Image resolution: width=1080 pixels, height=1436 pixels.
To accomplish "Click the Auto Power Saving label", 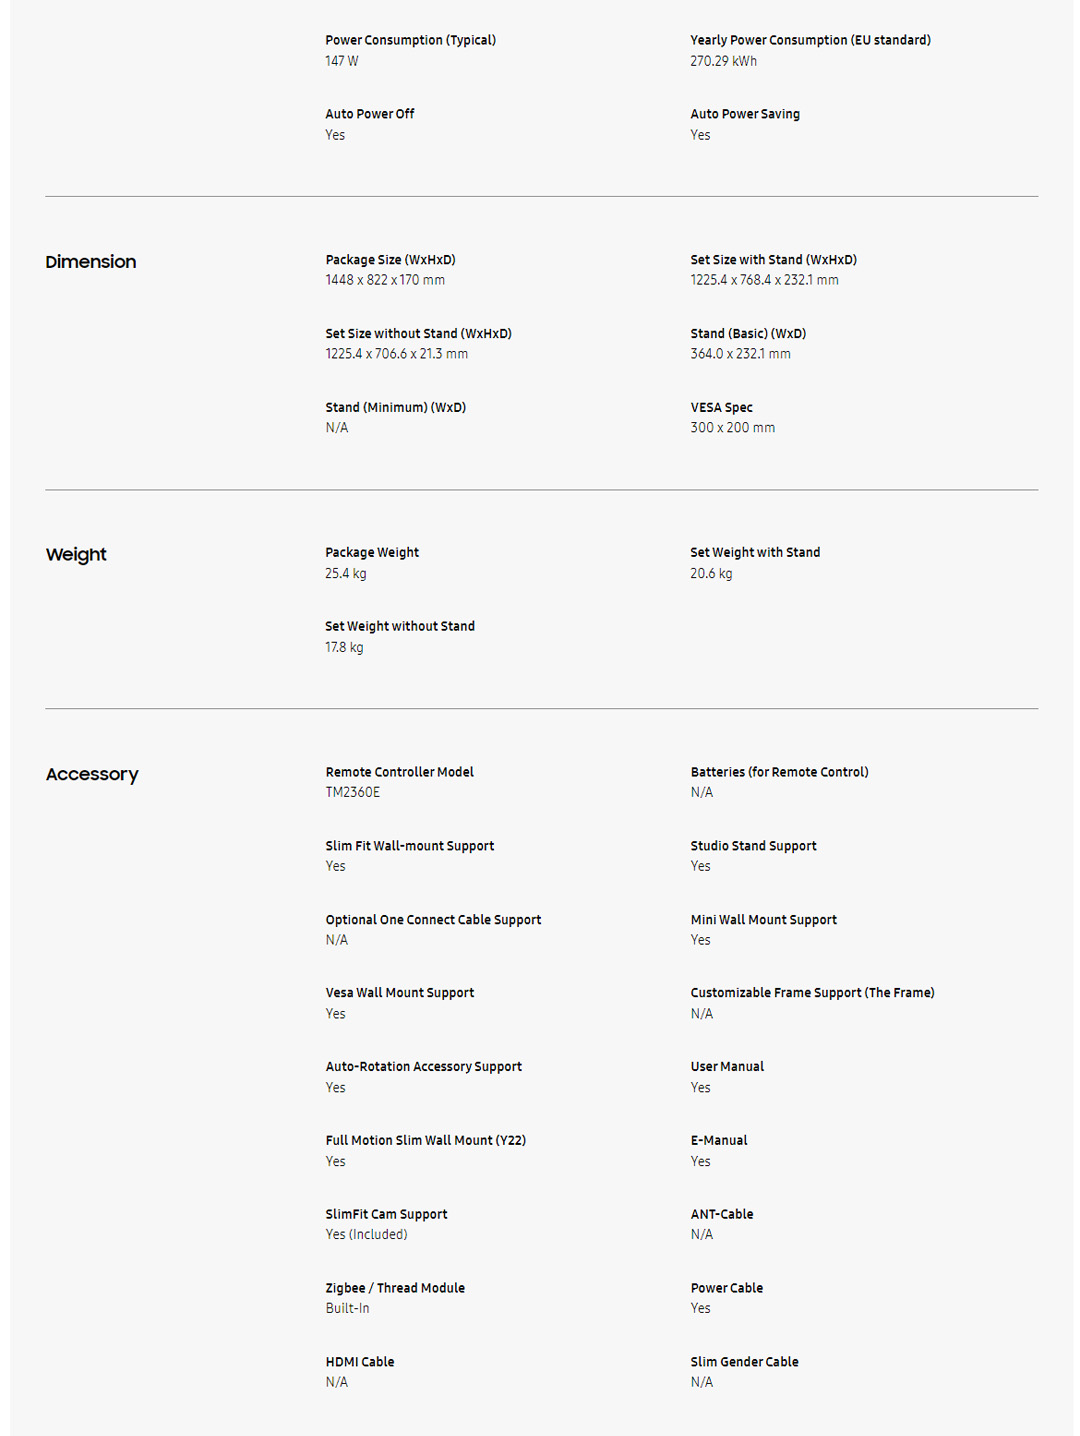I will pos(745,114).
